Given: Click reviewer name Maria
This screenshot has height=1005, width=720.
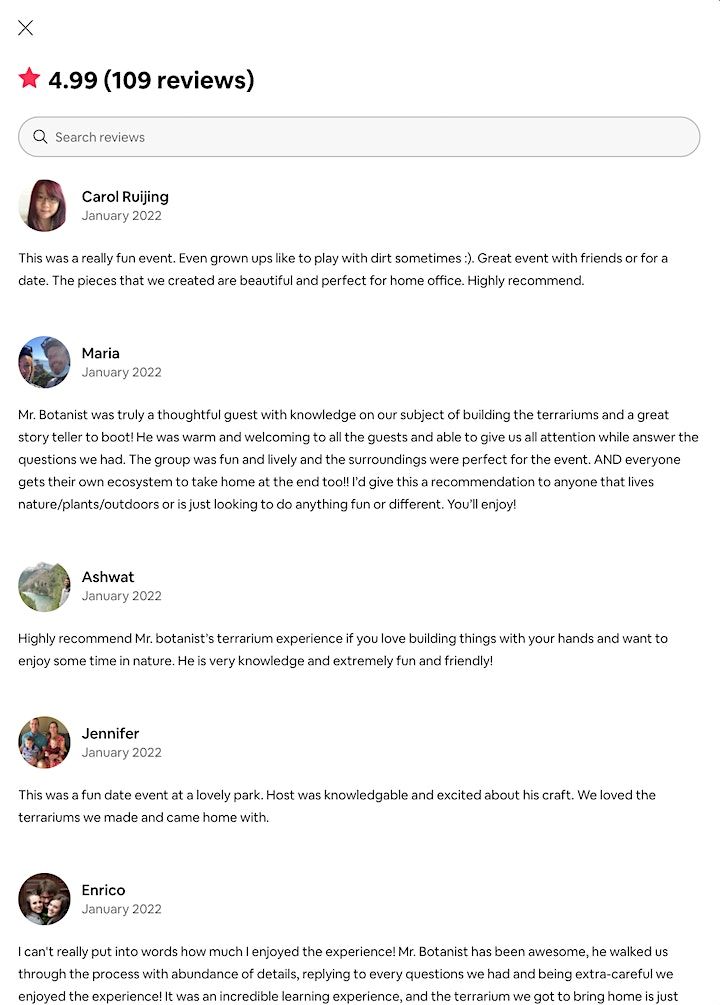Looking at the screenshot, I should tap(101, 353).
